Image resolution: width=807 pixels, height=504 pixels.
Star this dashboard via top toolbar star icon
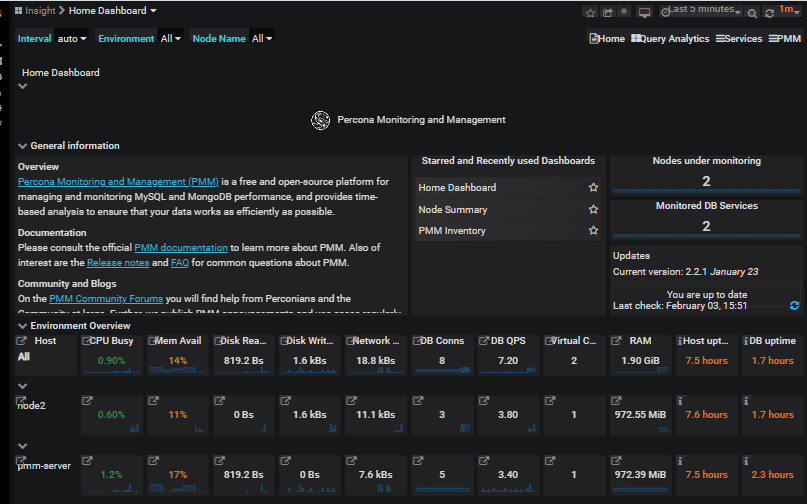coord(590,12)
